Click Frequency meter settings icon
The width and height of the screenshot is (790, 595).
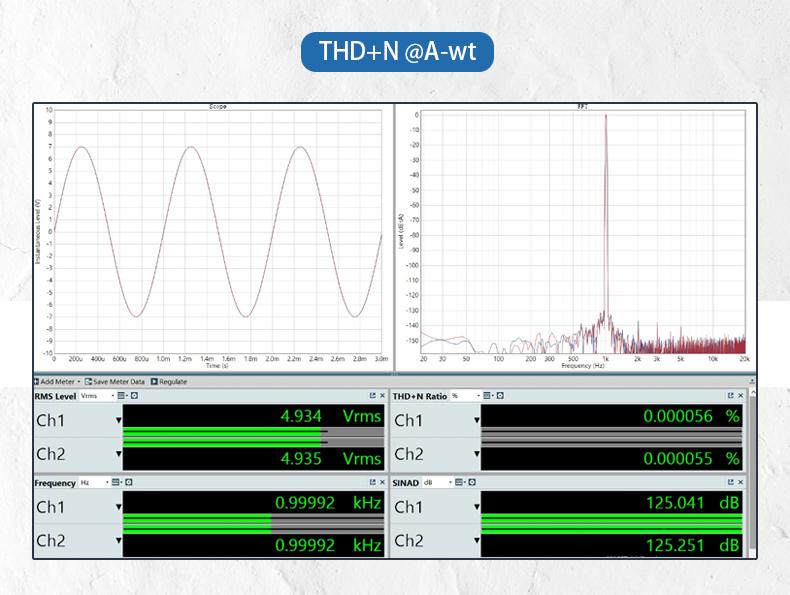coord(117,482)
